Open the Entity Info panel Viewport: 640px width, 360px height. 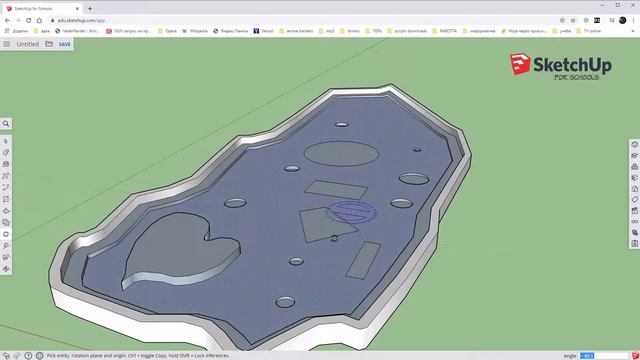634,144
